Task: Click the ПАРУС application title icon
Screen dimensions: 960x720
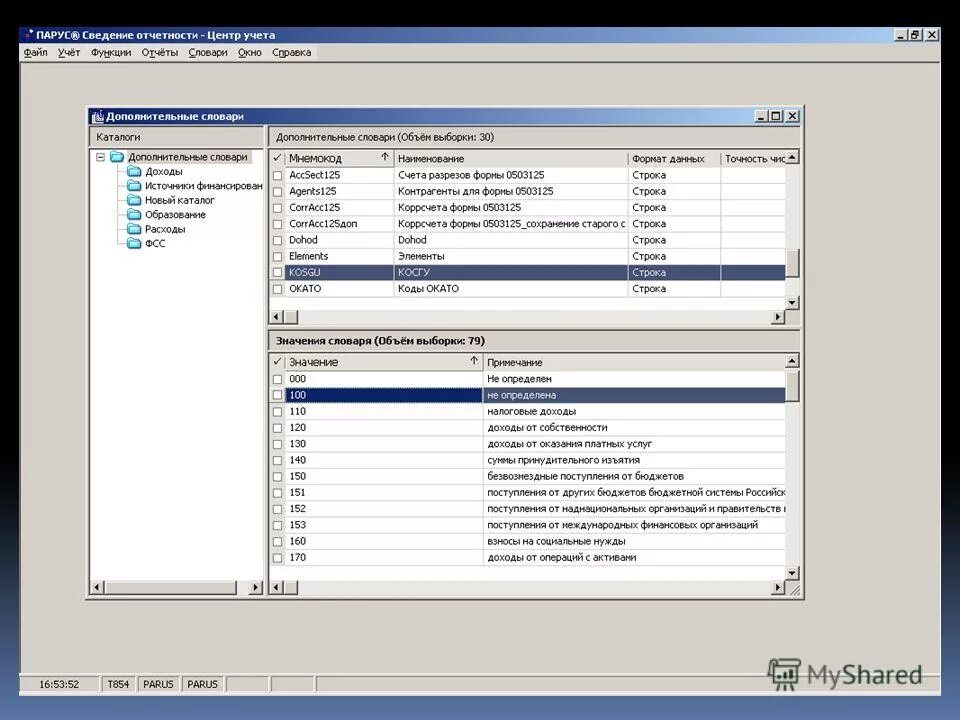Action: tap(28, 35)
